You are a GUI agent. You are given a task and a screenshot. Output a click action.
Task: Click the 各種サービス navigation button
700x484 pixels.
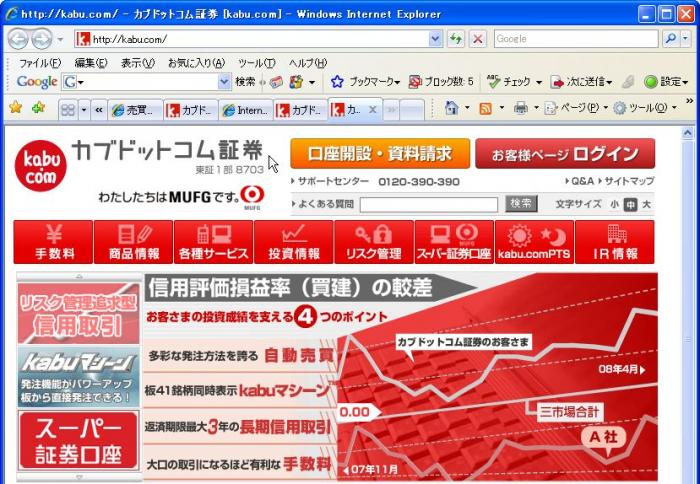click(x=213, y=242)
